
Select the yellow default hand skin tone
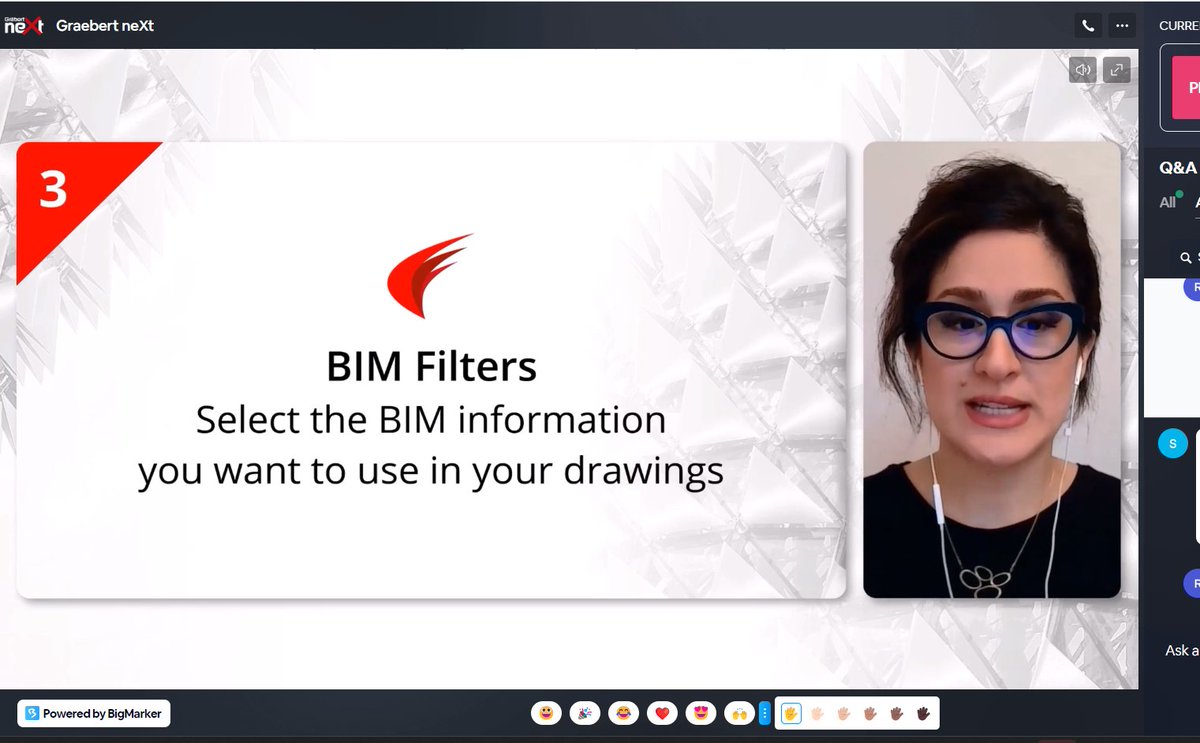tap(790, 713)
